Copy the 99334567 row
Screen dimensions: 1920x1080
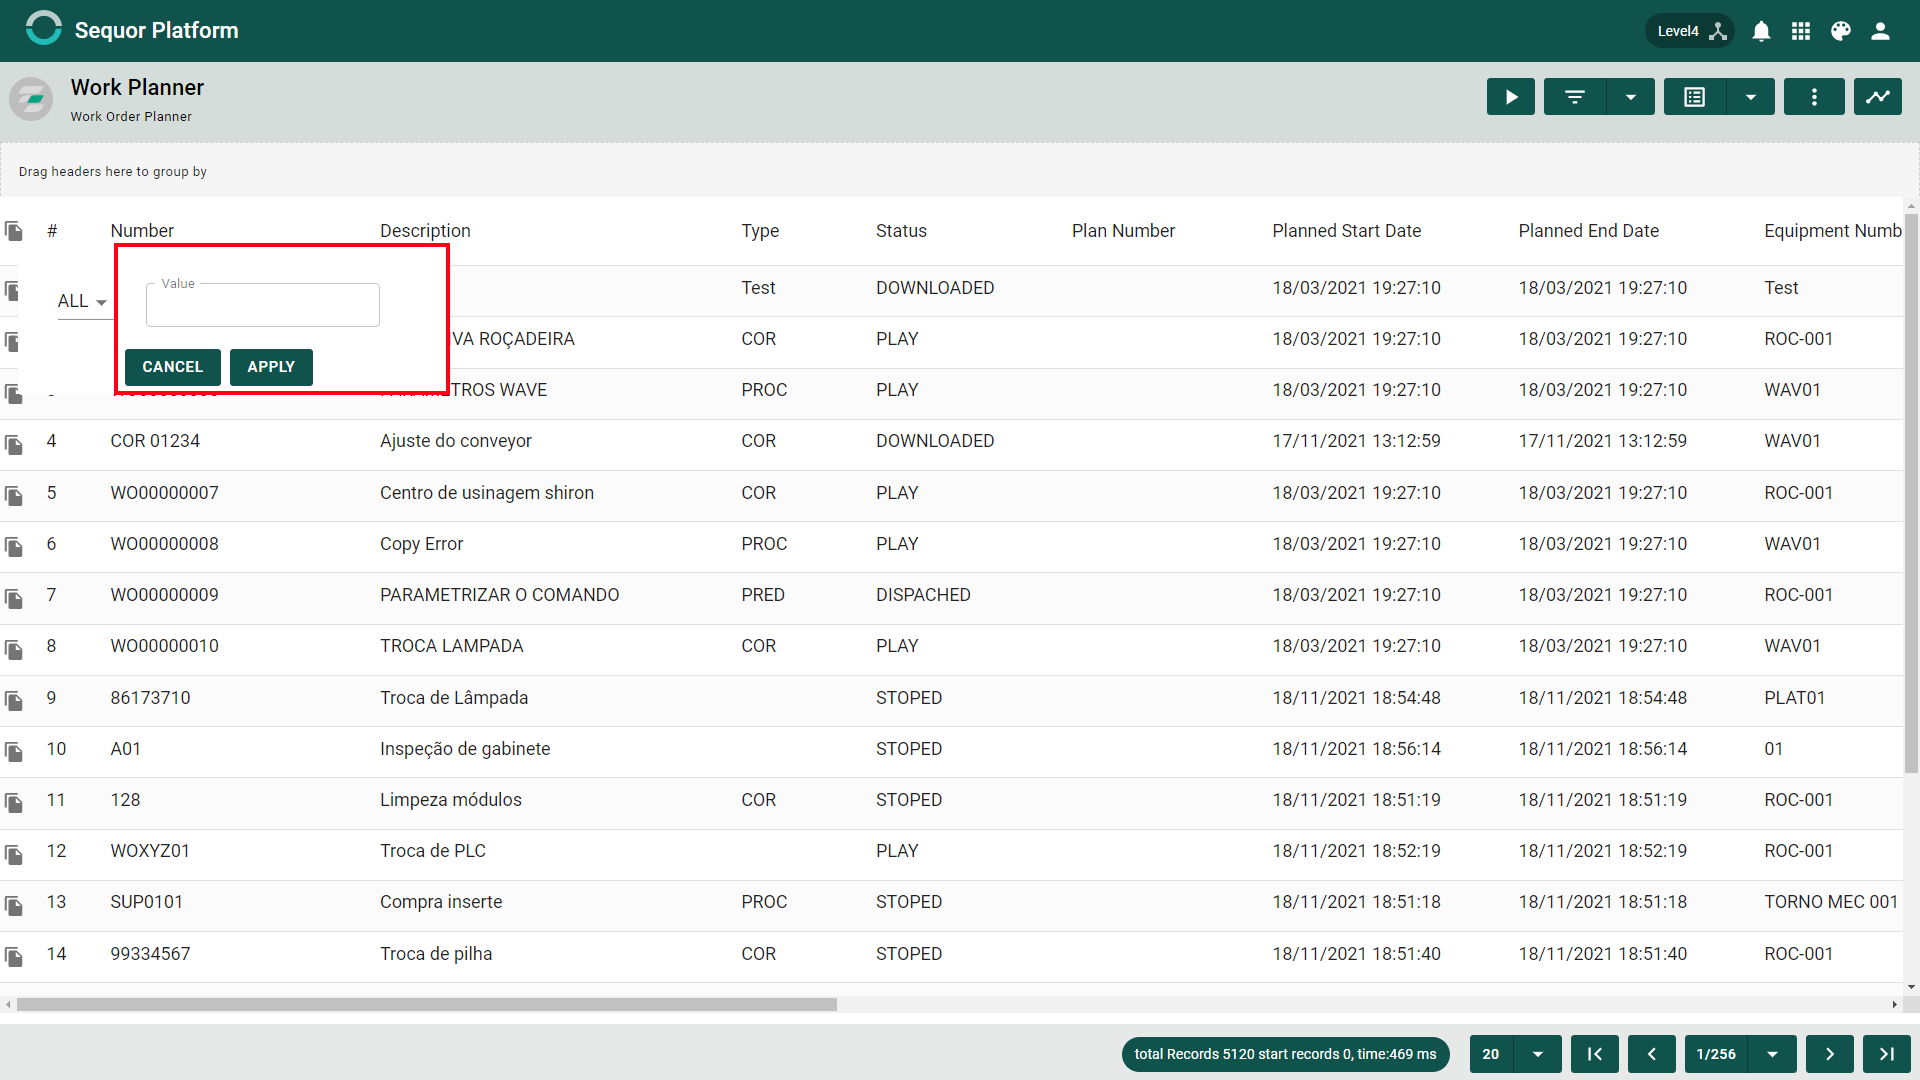pyautogui.click(x=14, y=956)
